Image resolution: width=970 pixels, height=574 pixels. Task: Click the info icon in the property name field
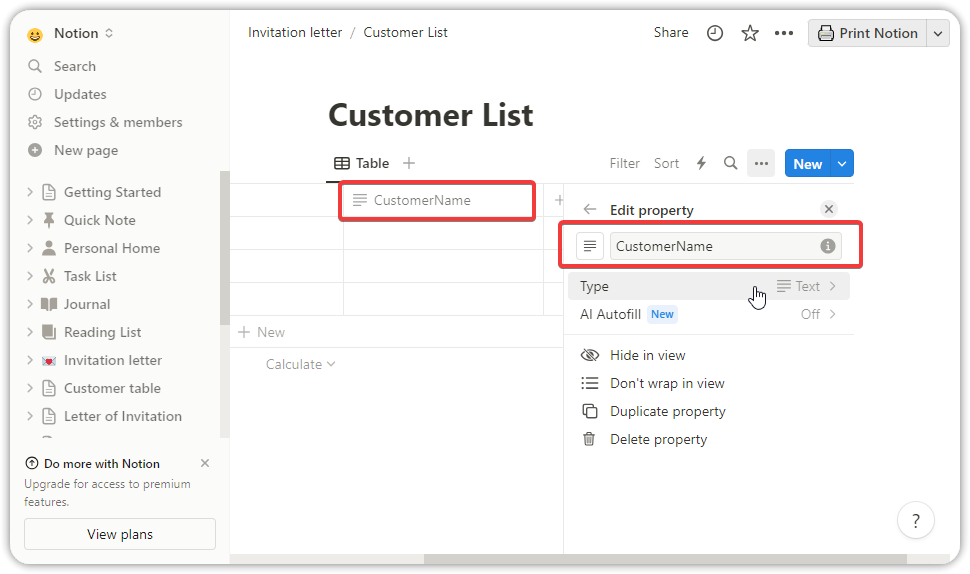click(x=828, y=246)
